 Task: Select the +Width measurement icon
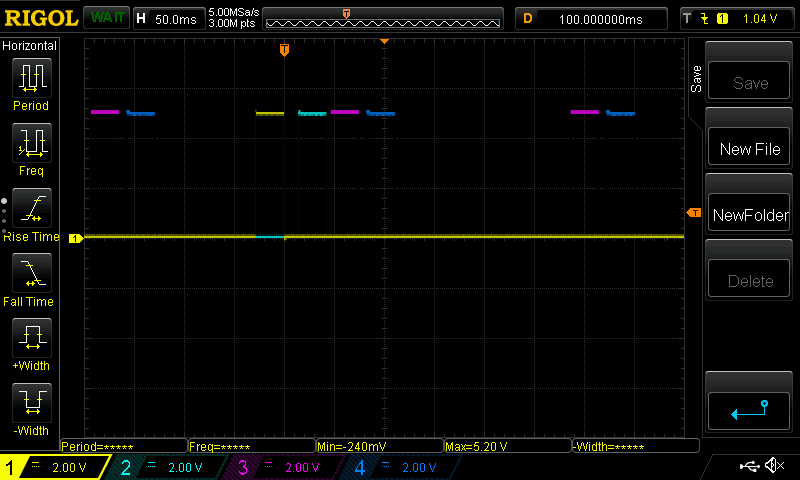pos(32,337)
